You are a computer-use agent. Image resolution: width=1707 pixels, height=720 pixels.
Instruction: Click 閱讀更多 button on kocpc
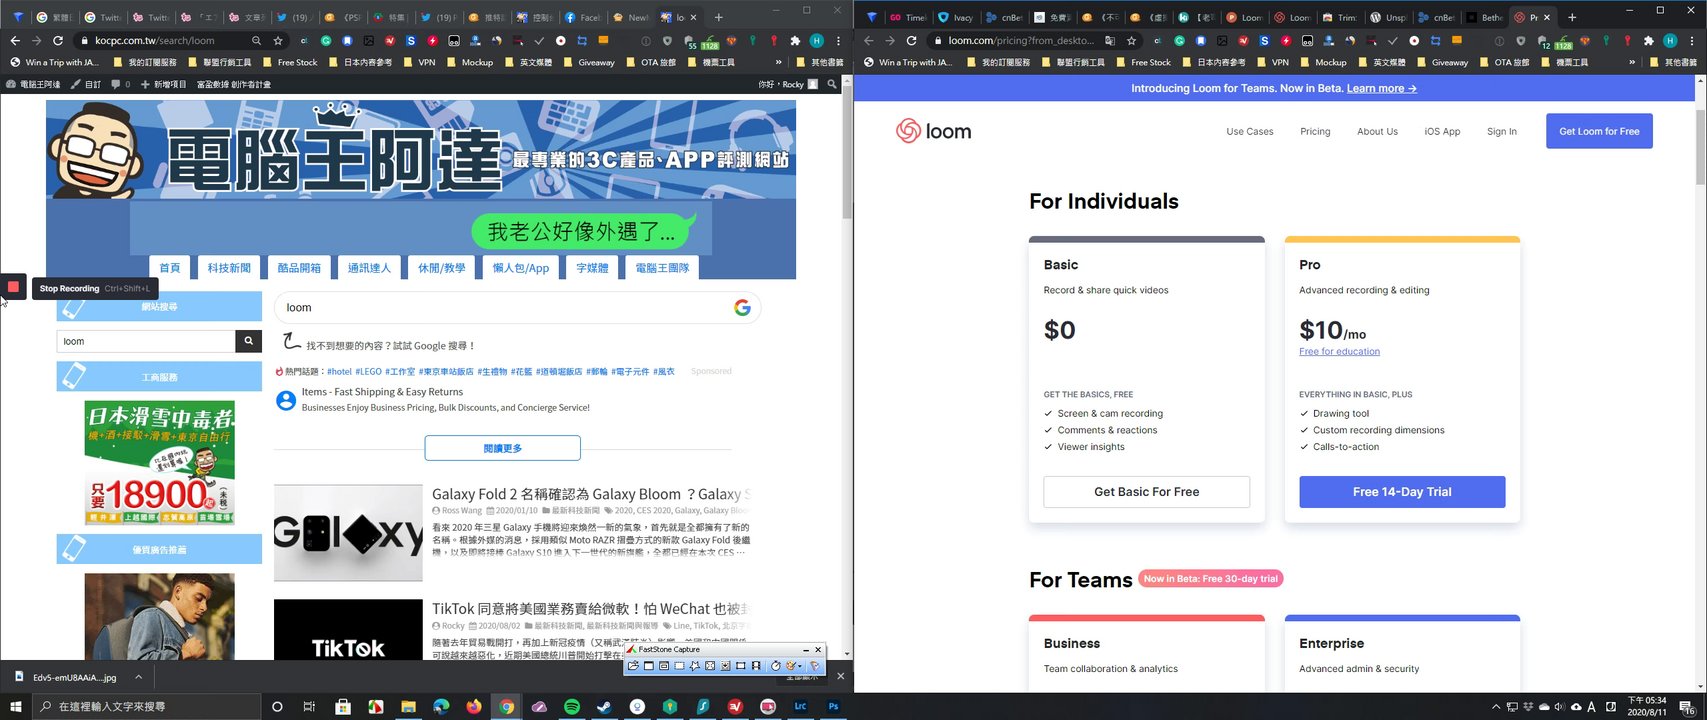pyautogui.click(x=502, y=448)
